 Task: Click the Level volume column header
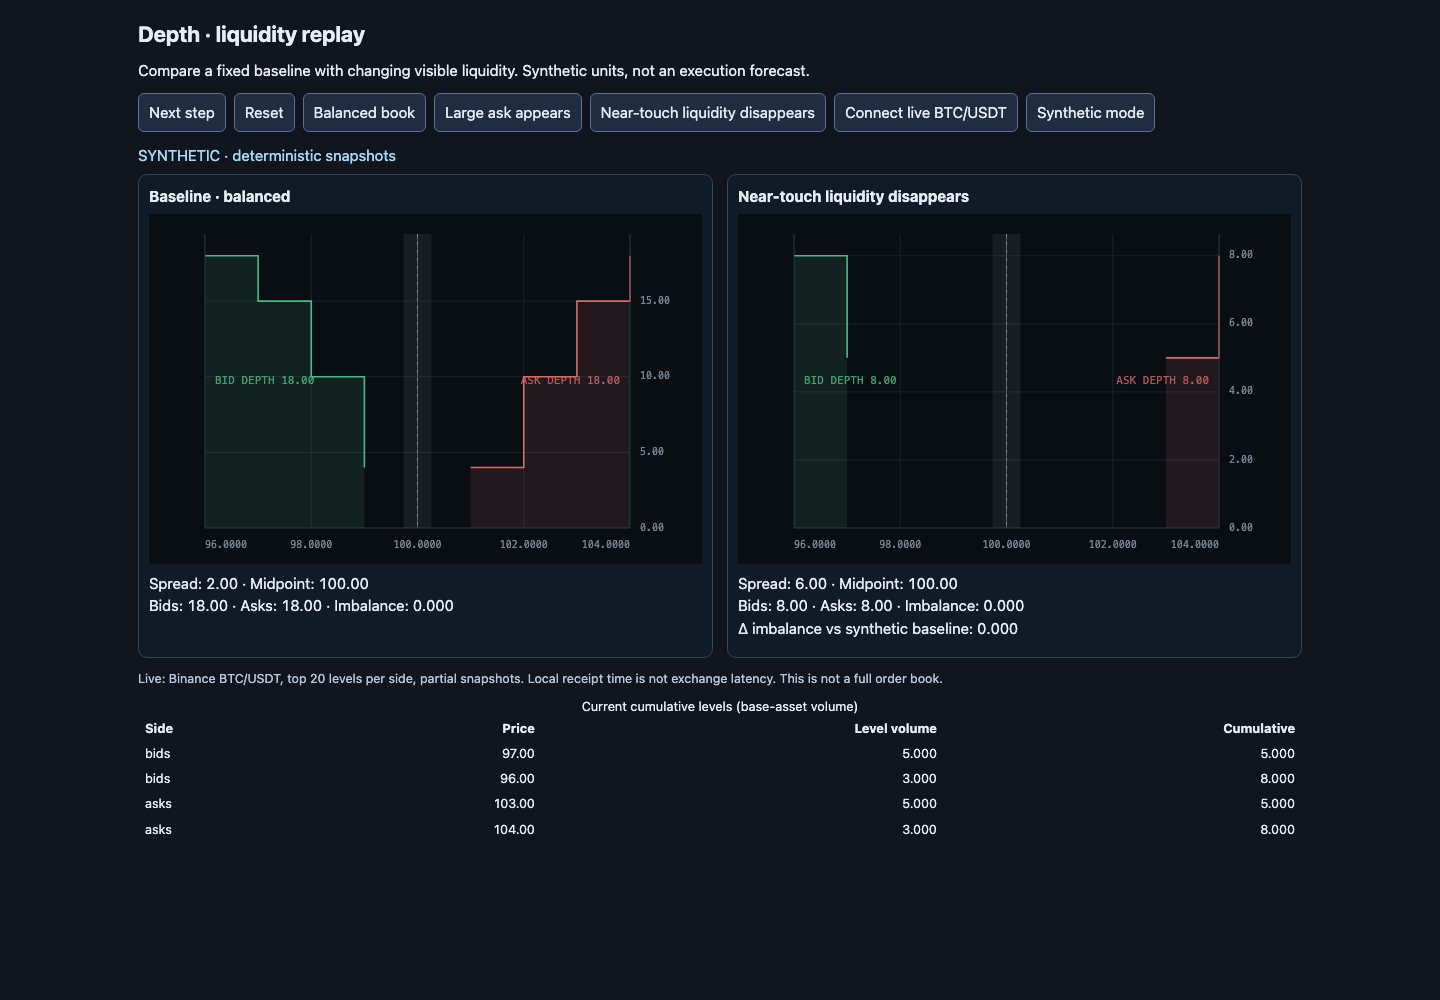[895, 729]
